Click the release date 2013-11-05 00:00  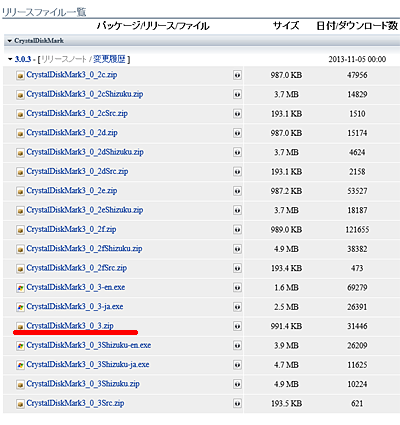pyautogui.click(x=357, y=60)
